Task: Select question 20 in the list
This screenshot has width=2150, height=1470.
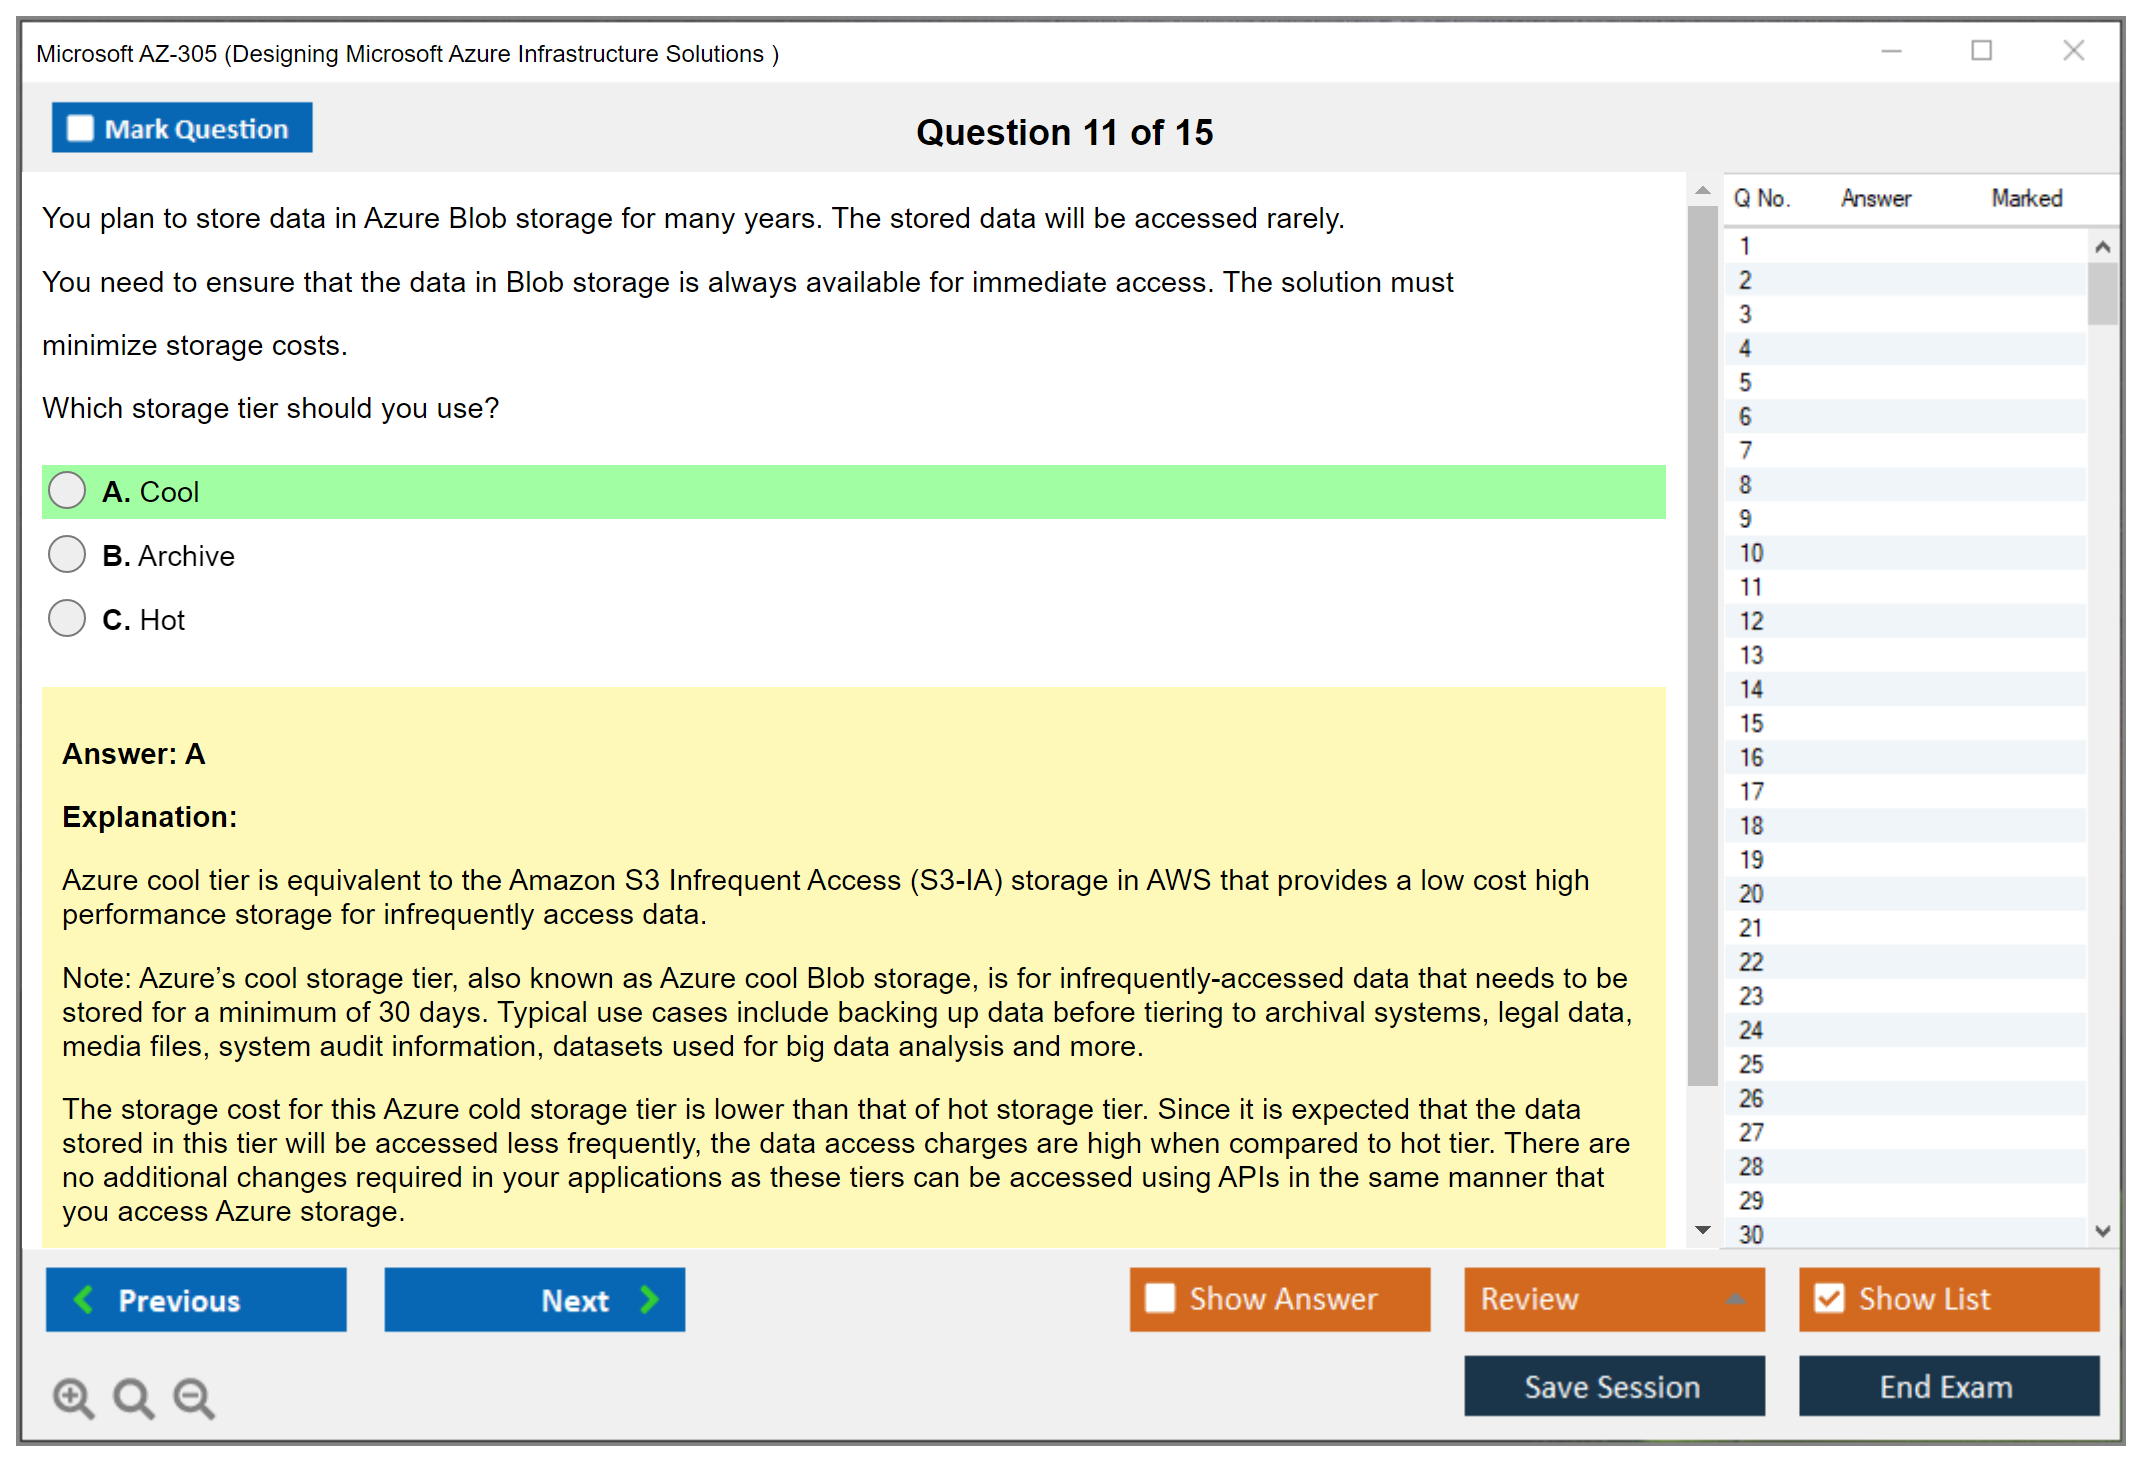Action: pyautogui.click(x=1751, y=893)
